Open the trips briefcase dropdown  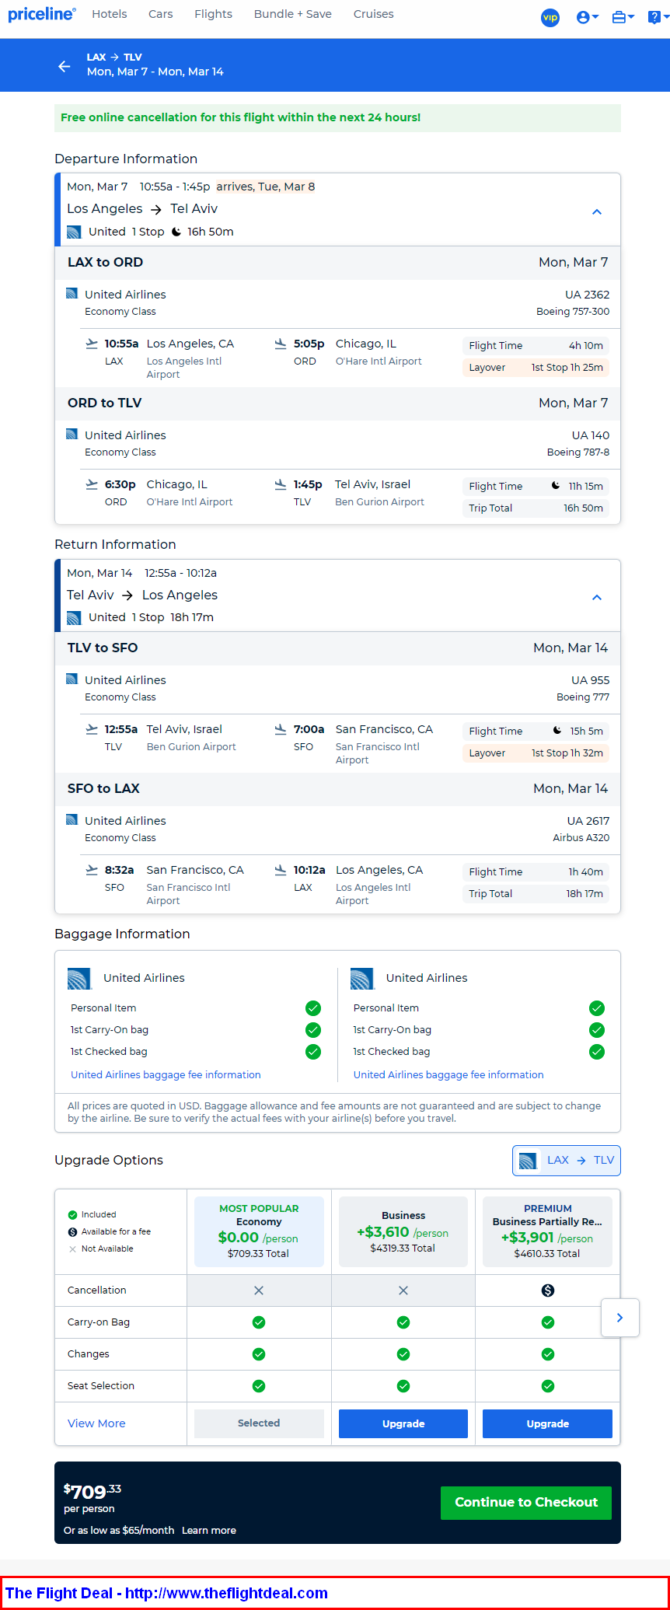coord(623,17)
